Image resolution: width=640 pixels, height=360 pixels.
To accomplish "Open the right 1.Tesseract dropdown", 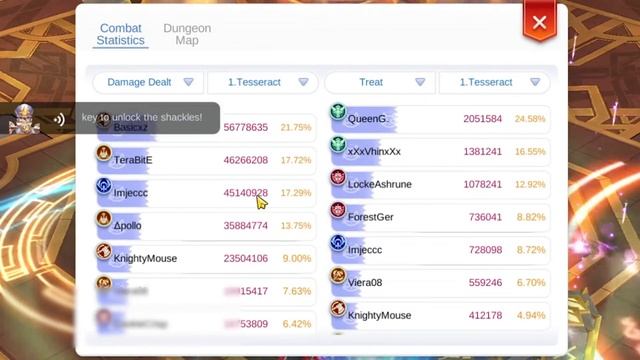I will pos(494,82).
